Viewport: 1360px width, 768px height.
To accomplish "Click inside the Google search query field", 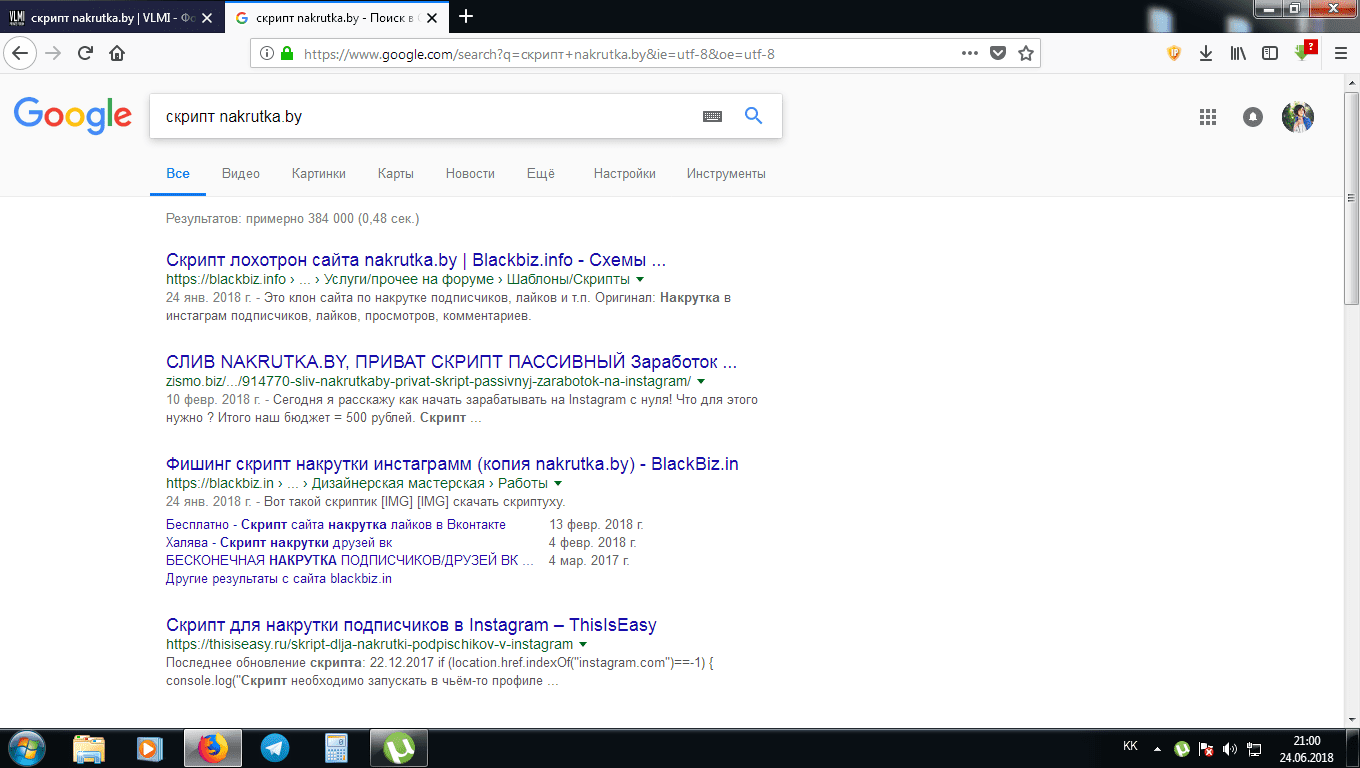I will [x=420, y=117].
